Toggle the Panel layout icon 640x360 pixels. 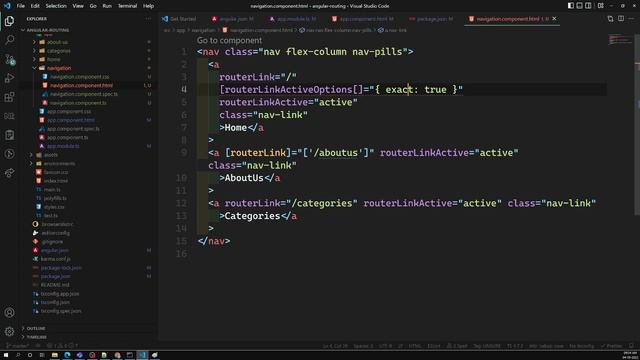tap(579, 6)
